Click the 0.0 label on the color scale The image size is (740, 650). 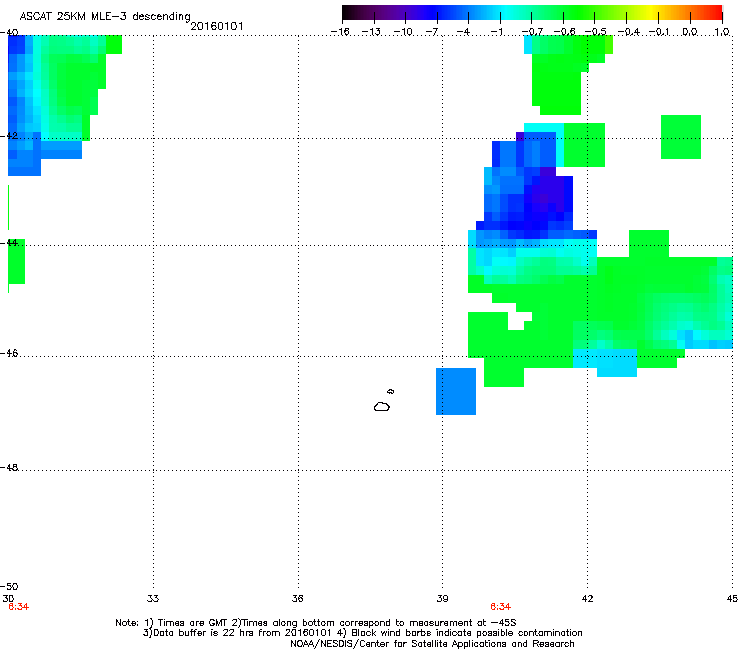[690, 32]
